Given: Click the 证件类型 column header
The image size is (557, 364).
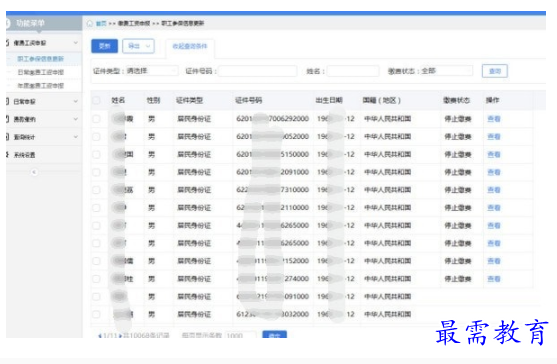Looking at the screenshot, I should click(189, 100).
